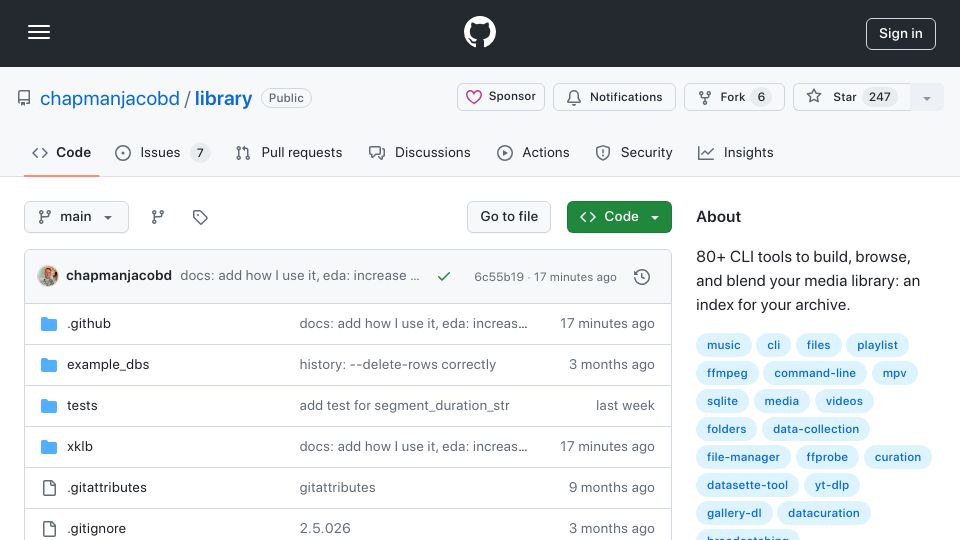Open the Insights tab
The width and height of the screenshot is (960, 540).
(x=735, y=152)
